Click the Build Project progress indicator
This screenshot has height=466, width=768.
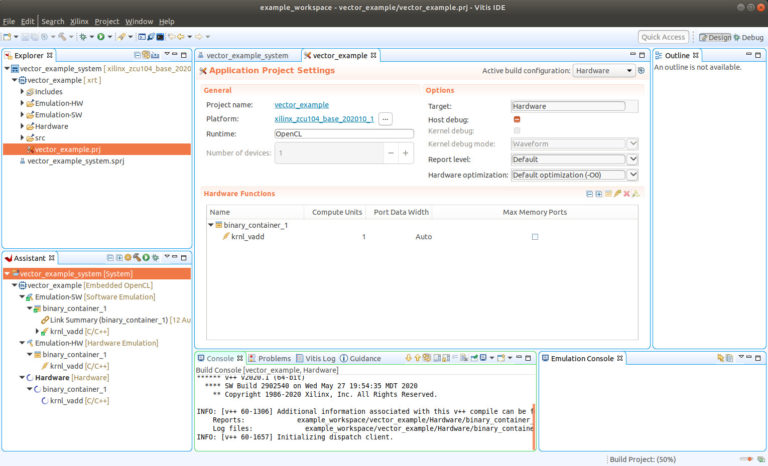tap(645, 458)
